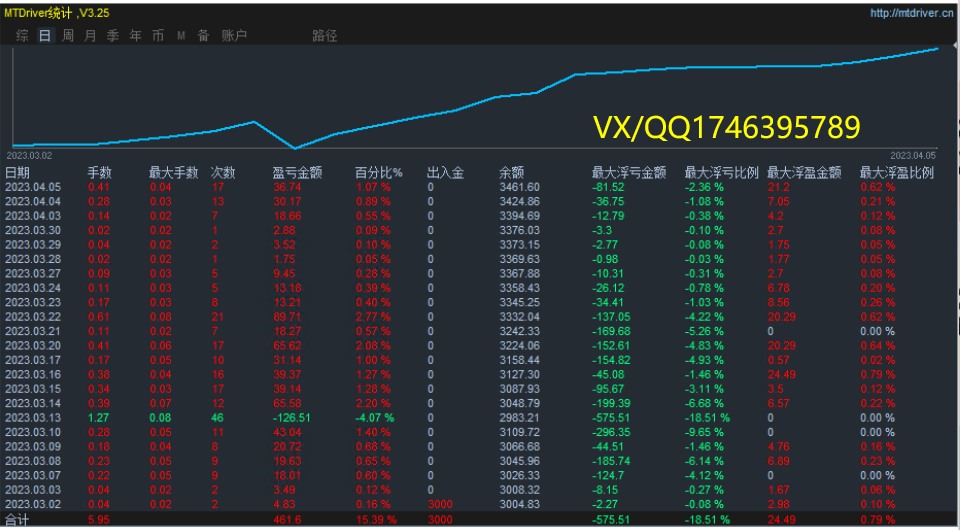Select the 2023.03.22 date cell
Screen dimensions: 960x530
[33, 317]
